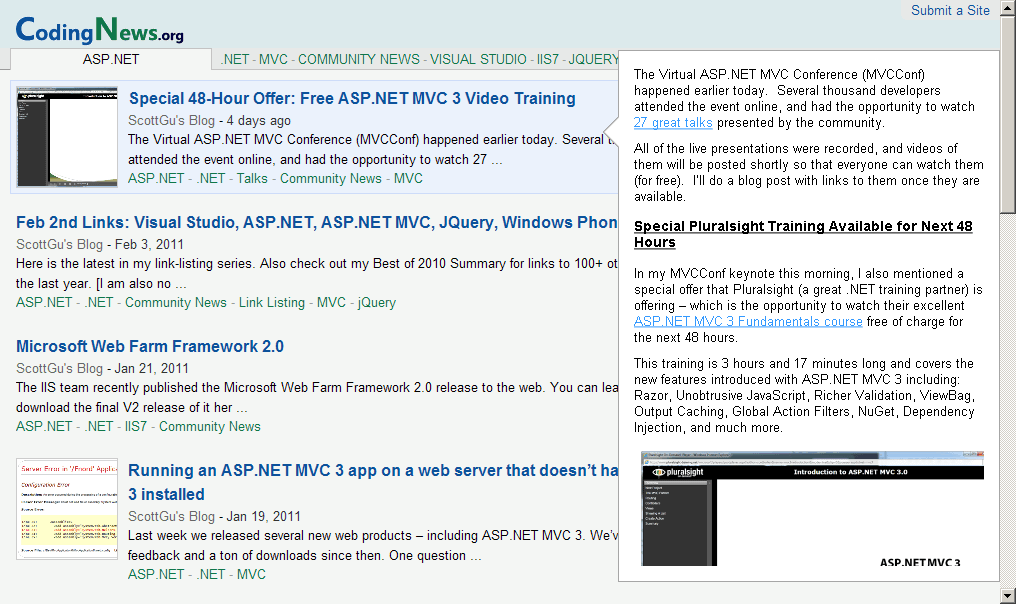This screenshot has width=1016, height=604.
Task: Click the Link Listing tag
Action: pos(271,302)
